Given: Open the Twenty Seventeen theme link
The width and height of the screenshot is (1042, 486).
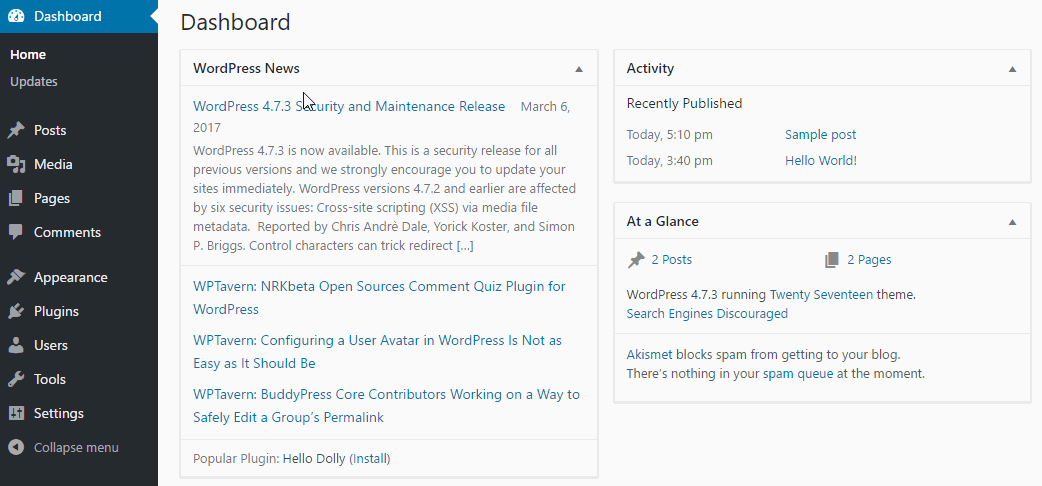Looking at the screenshot, I should coord(820,295).
